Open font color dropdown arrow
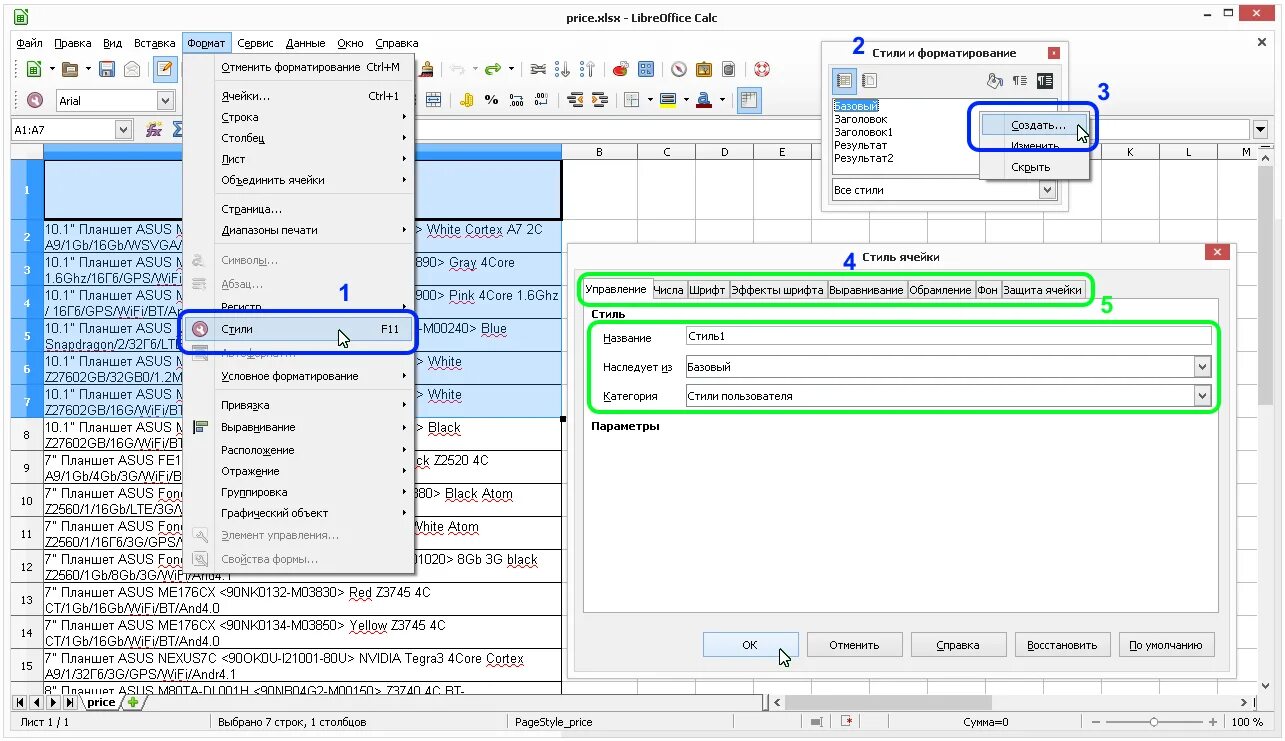Screen dimensions: 1285x741 (x=722, y=100)
